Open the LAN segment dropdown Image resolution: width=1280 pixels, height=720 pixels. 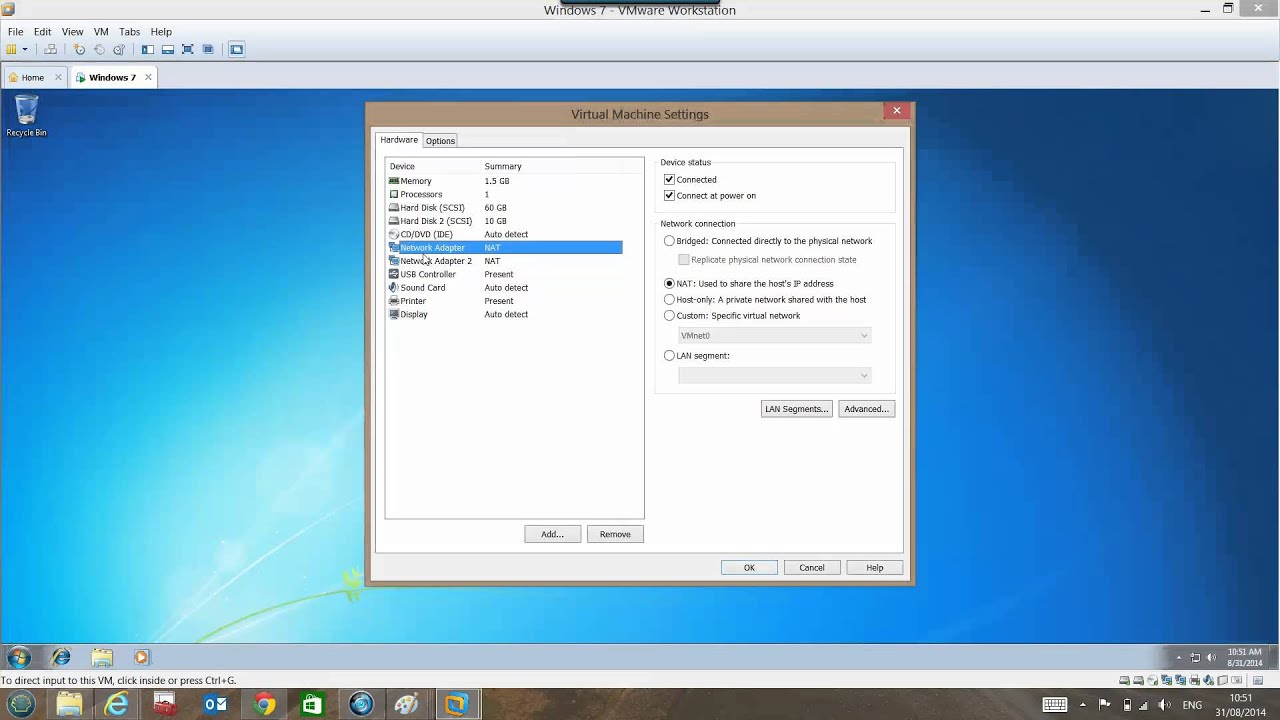tap(774, 376)
